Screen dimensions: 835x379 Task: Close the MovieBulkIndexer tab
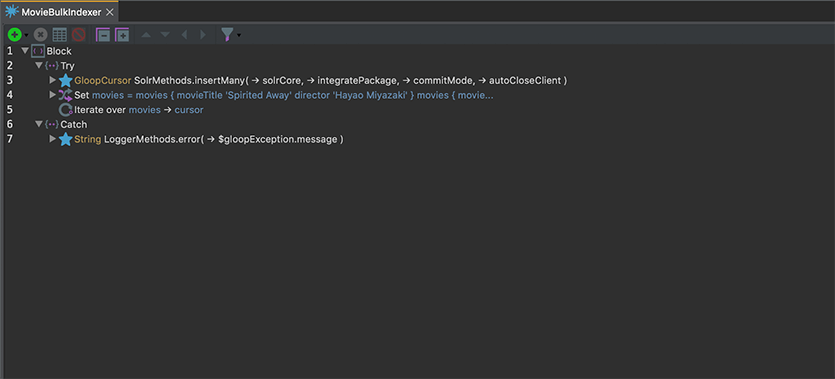(110, 12)
